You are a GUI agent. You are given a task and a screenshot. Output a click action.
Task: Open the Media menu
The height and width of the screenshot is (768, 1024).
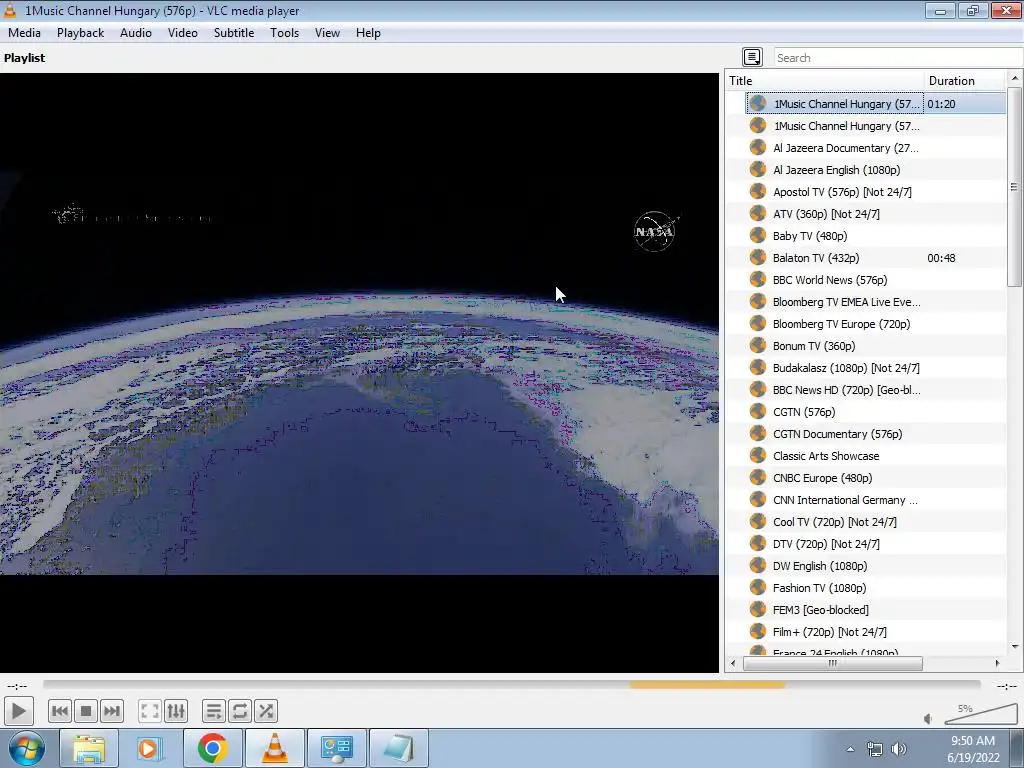coord(24,33)
